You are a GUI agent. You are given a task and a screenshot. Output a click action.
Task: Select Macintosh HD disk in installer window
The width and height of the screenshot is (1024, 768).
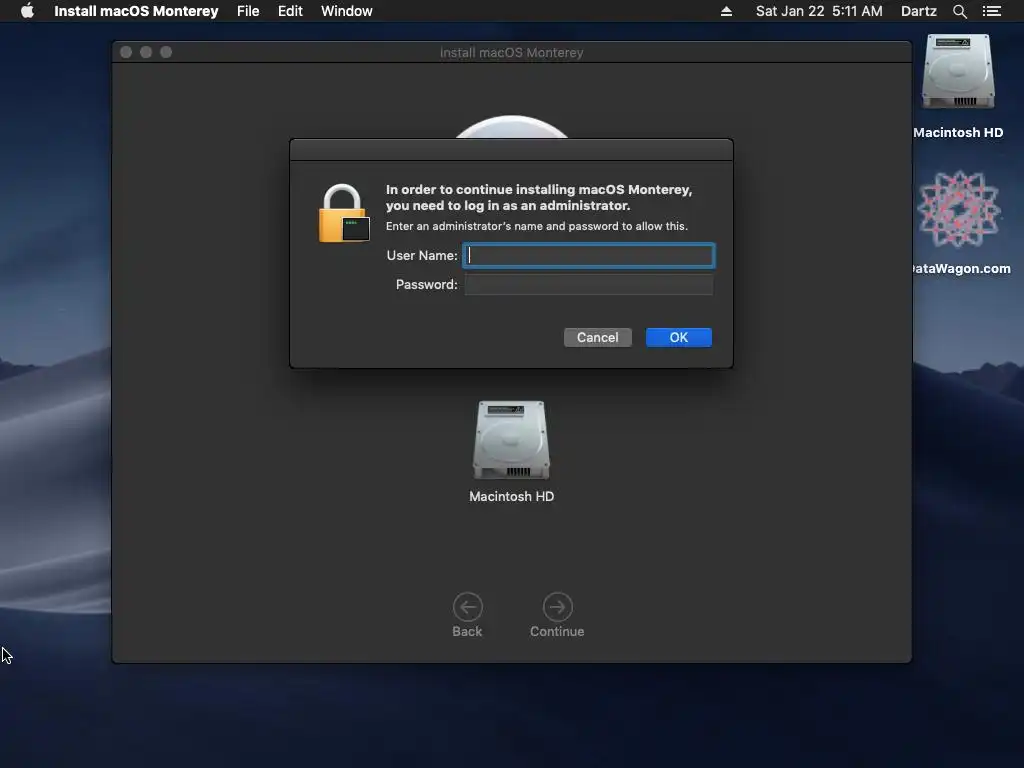511,440
